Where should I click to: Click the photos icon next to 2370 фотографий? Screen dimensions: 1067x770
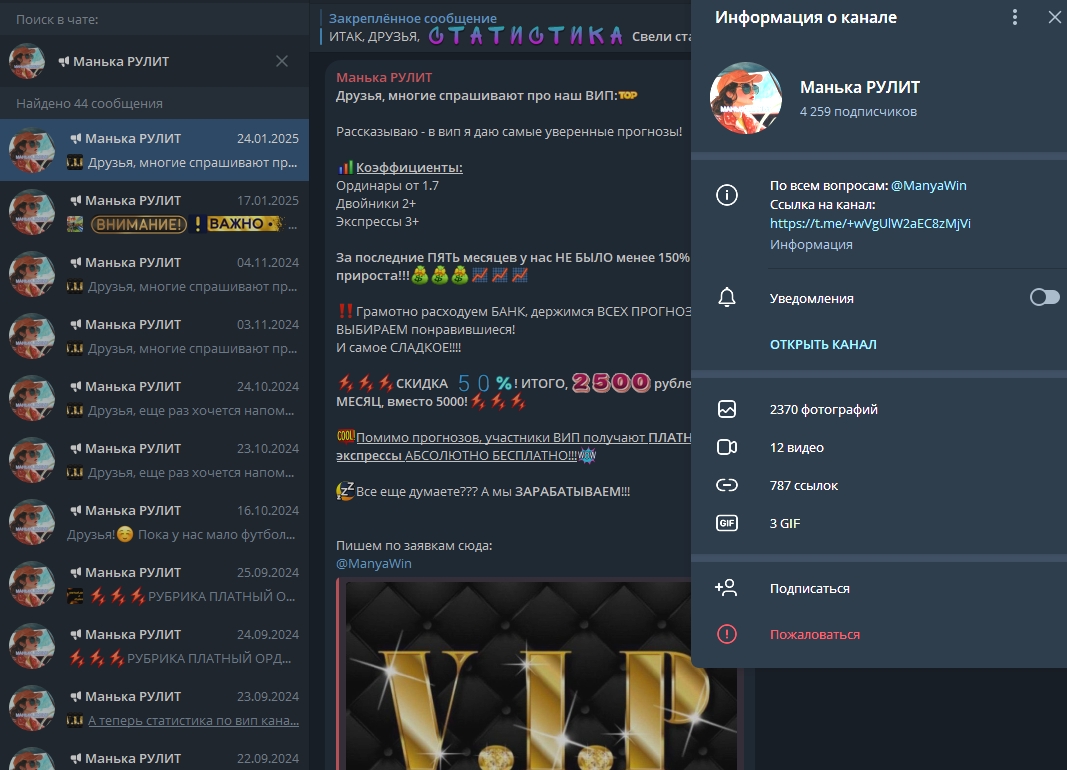coord(727,409)
